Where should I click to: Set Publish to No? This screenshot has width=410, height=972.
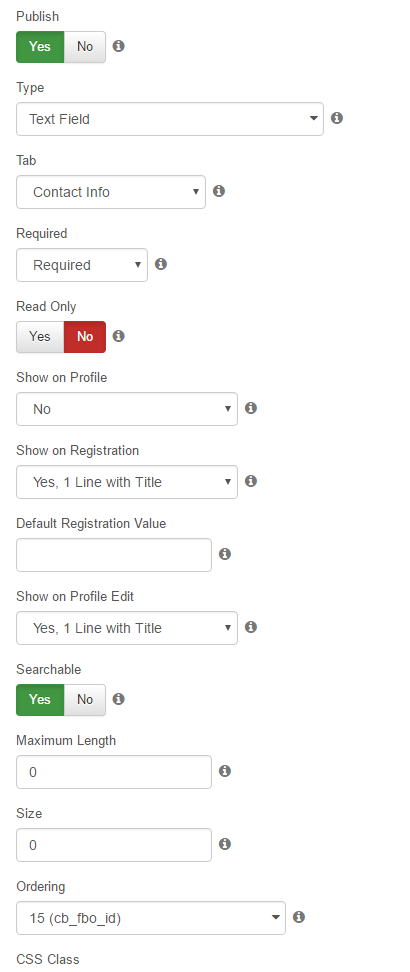[x=85, y=47]
